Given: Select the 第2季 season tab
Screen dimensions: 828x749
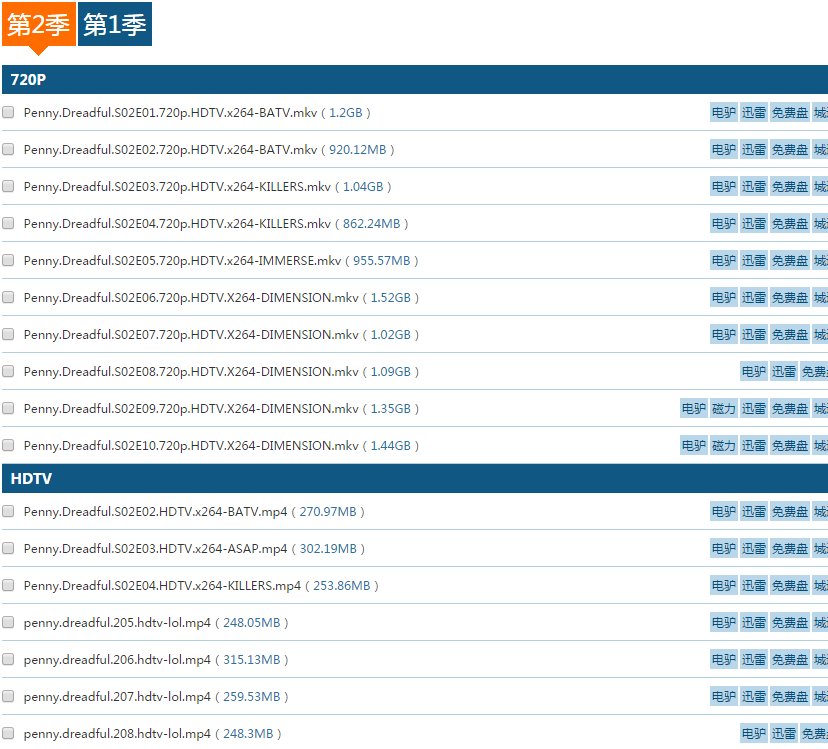Looking at the screenshot, I should pyautogui.click(x=38, y=25).
